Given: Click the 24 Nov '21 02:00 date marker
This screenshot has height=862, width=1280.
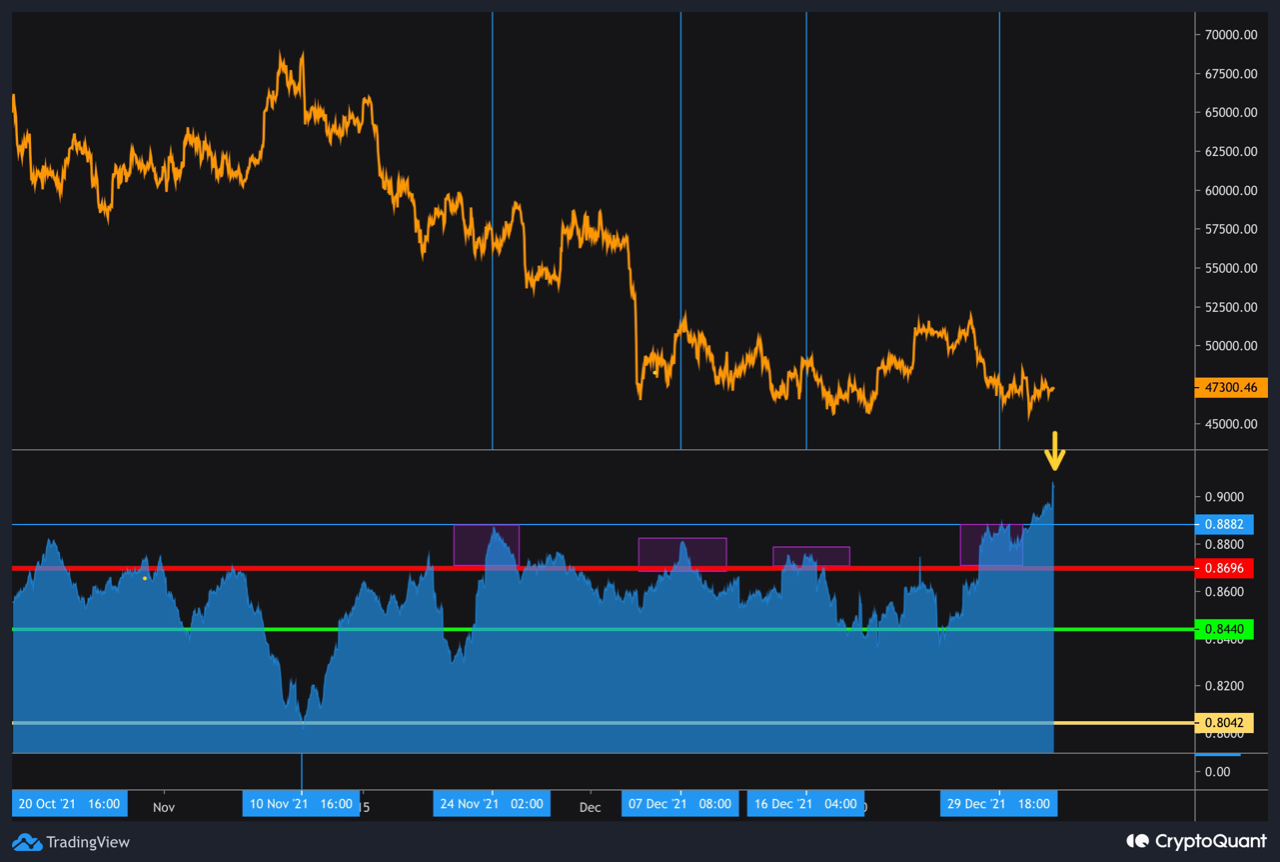Looking at the screenshot, I should (x=491, y=804).
